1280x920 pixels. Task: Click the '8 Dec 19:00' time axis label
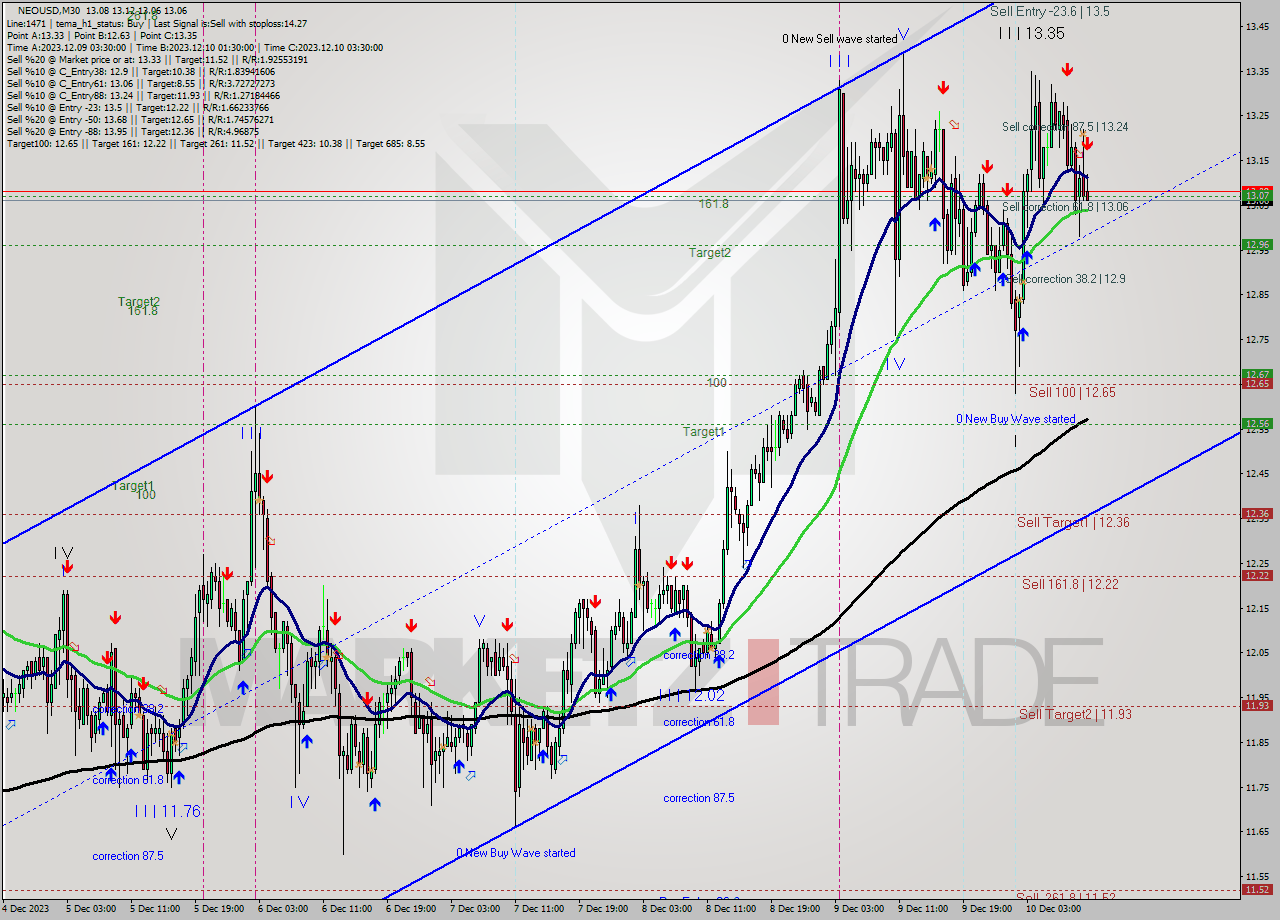pyautogui.click(x=795, y=909)
